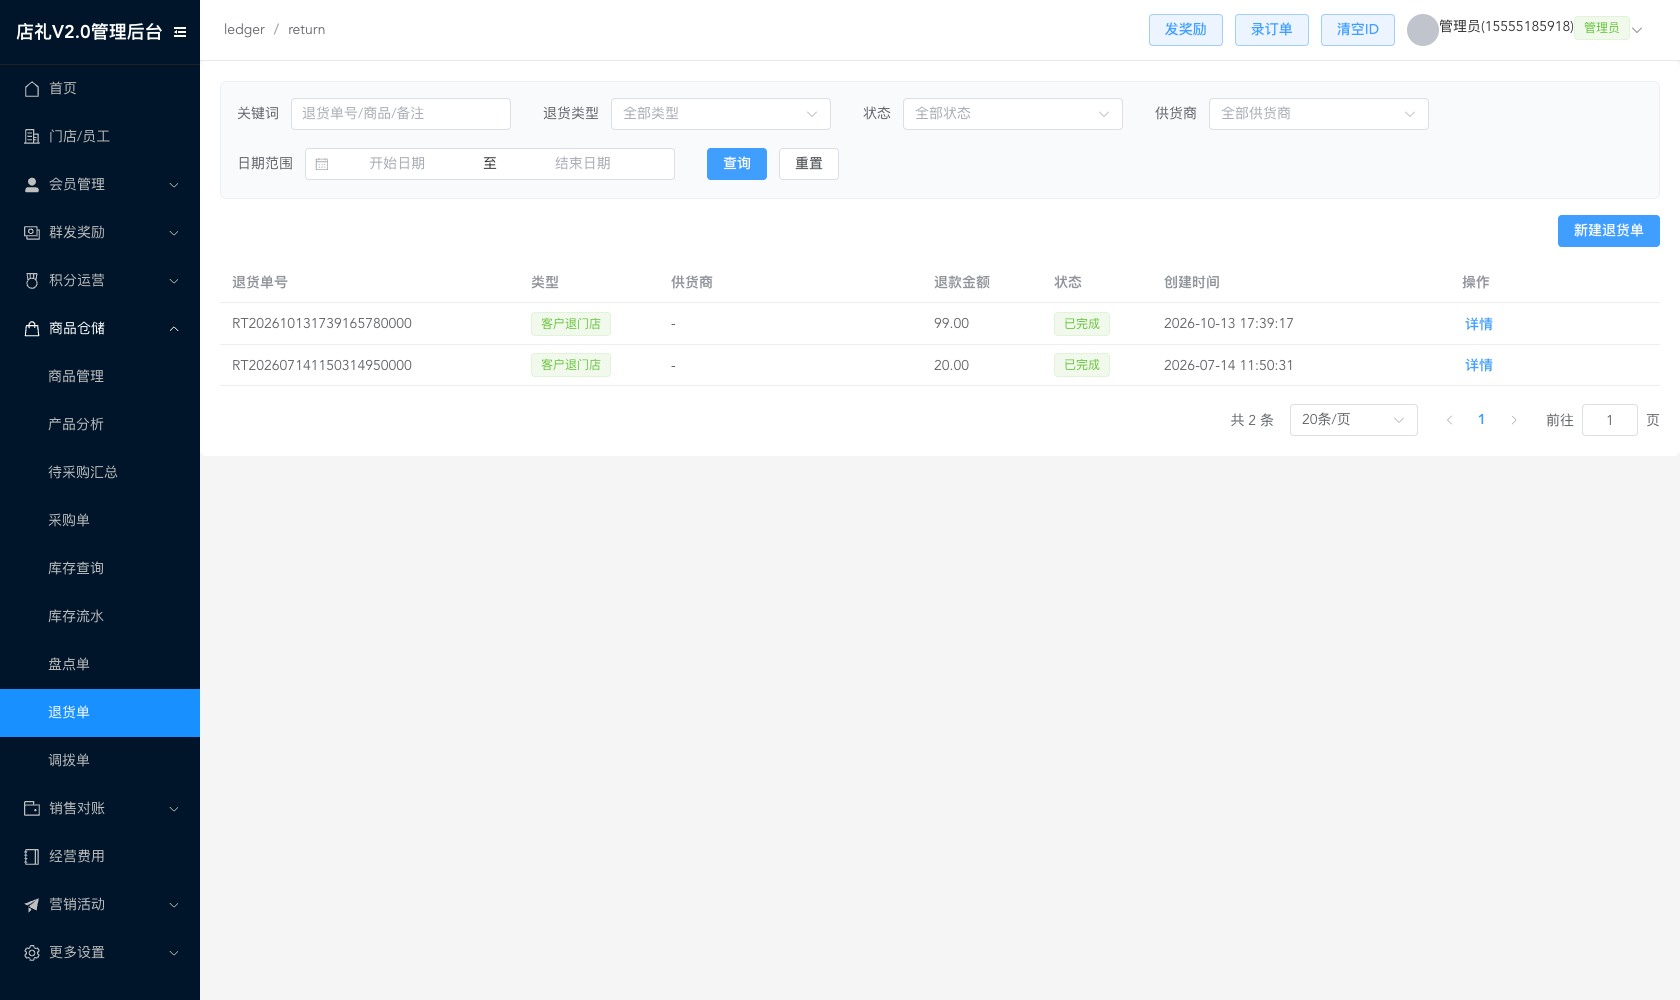
Task: Open 采购单 menu item
Action: click(x=100, y=521)
